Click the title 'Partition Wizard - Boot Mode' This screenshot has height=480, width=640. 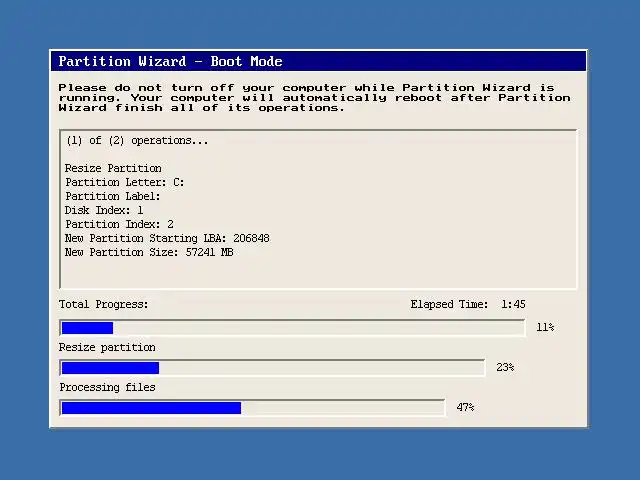pos(171,61)
